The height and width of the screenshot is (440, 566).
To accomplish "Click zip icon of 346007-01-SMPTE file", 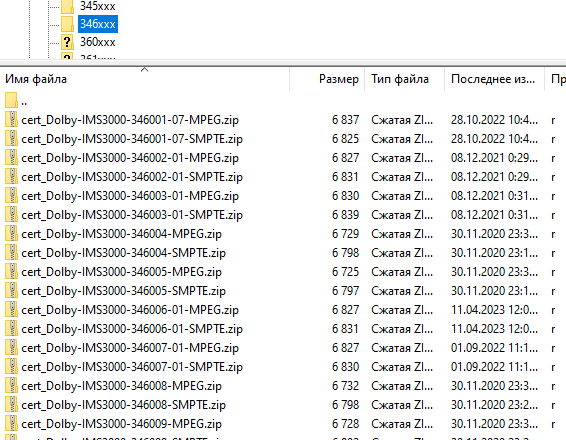I will 11,366.
